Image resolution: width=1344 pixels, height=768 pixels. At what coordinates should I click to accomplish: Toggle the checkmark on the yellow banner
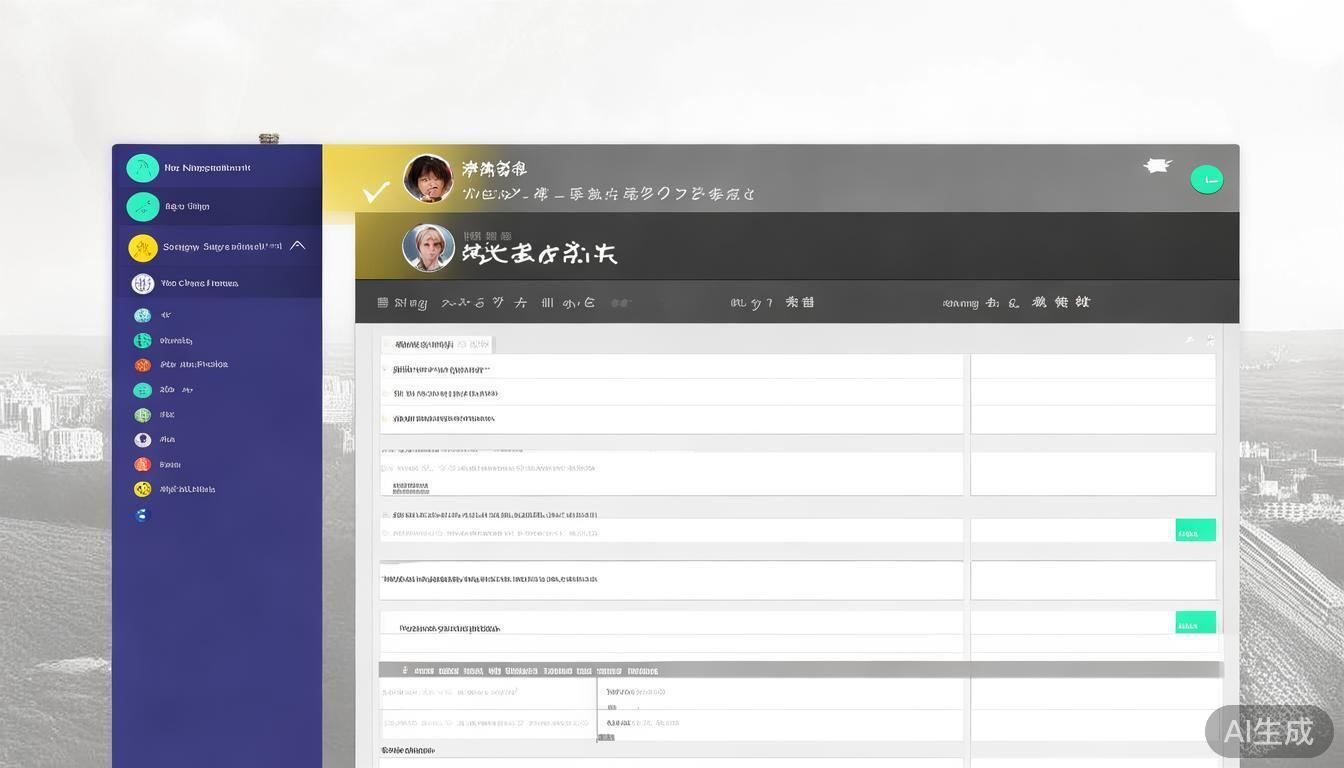[x=374, y=190]
